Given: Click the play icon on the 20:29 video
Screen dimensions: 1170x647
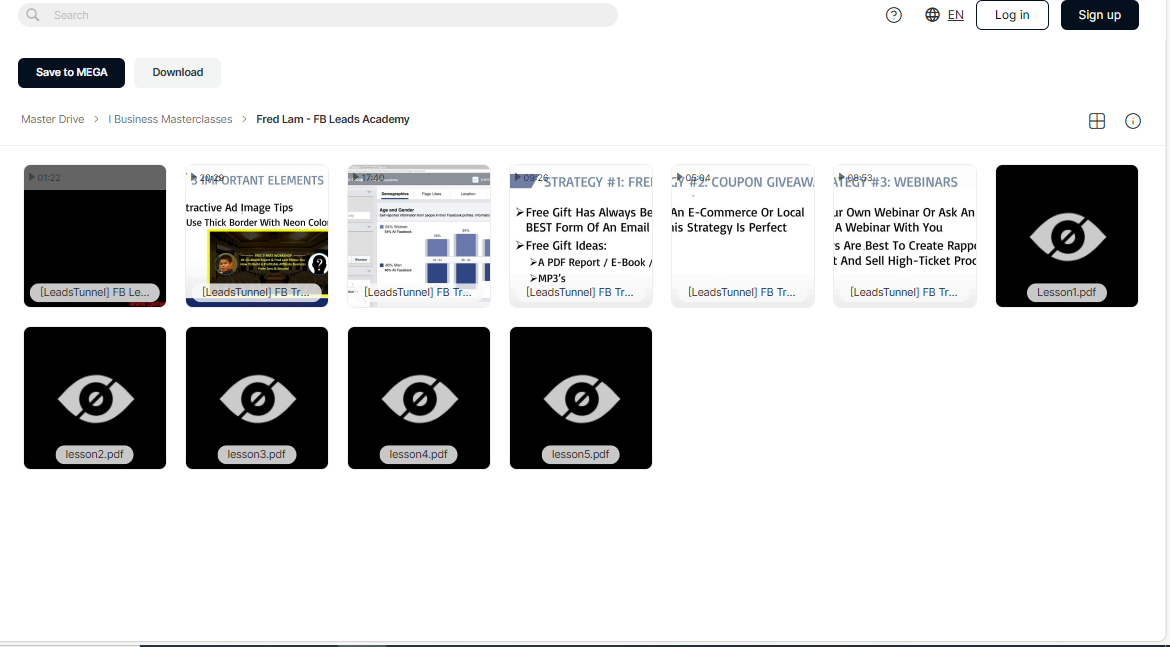Looking at the screenshot, I should pos(194,178).
